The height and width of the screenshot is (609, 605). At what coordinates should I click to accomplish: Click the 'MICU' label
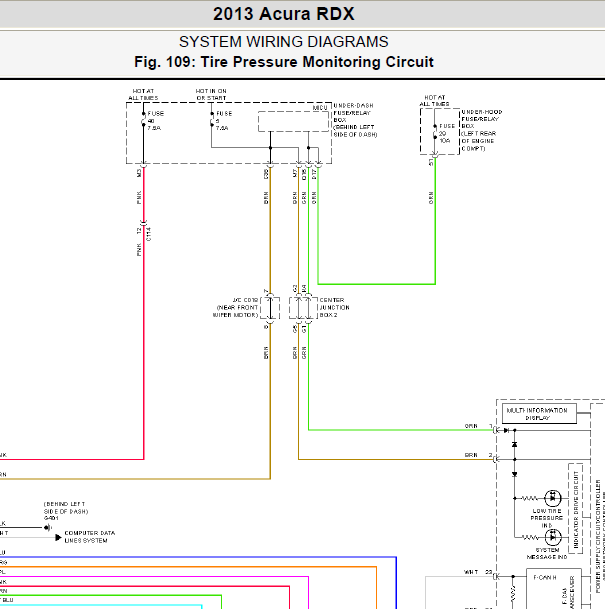coord(320,108)
